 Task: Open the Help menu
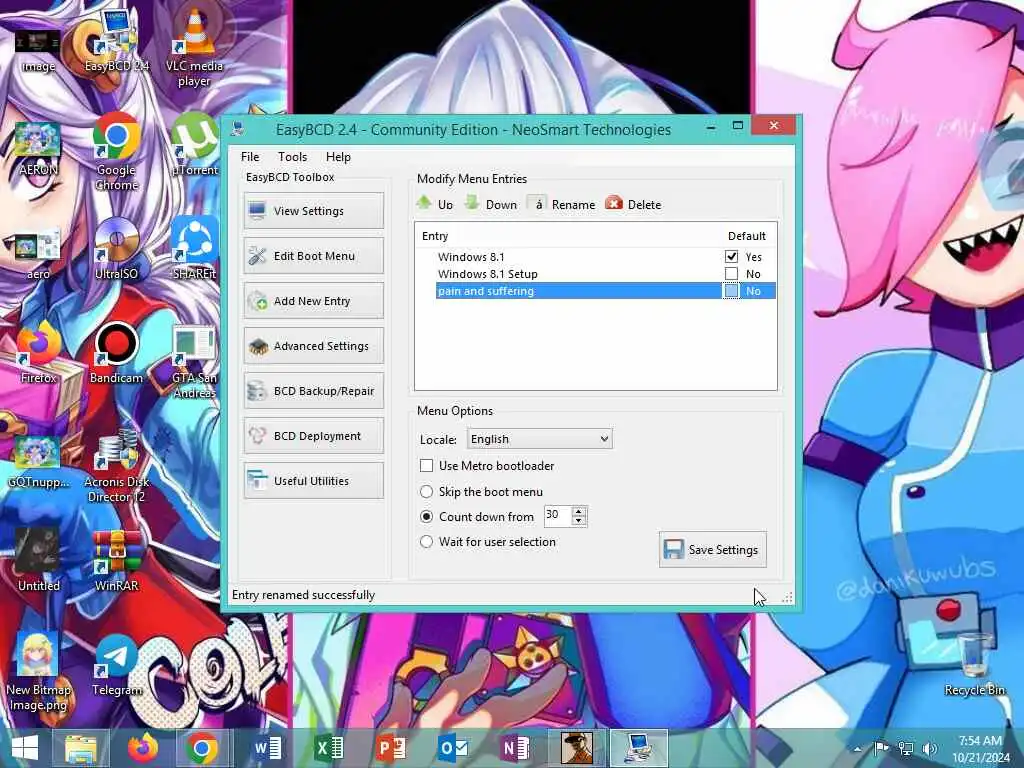coord(338,157)
